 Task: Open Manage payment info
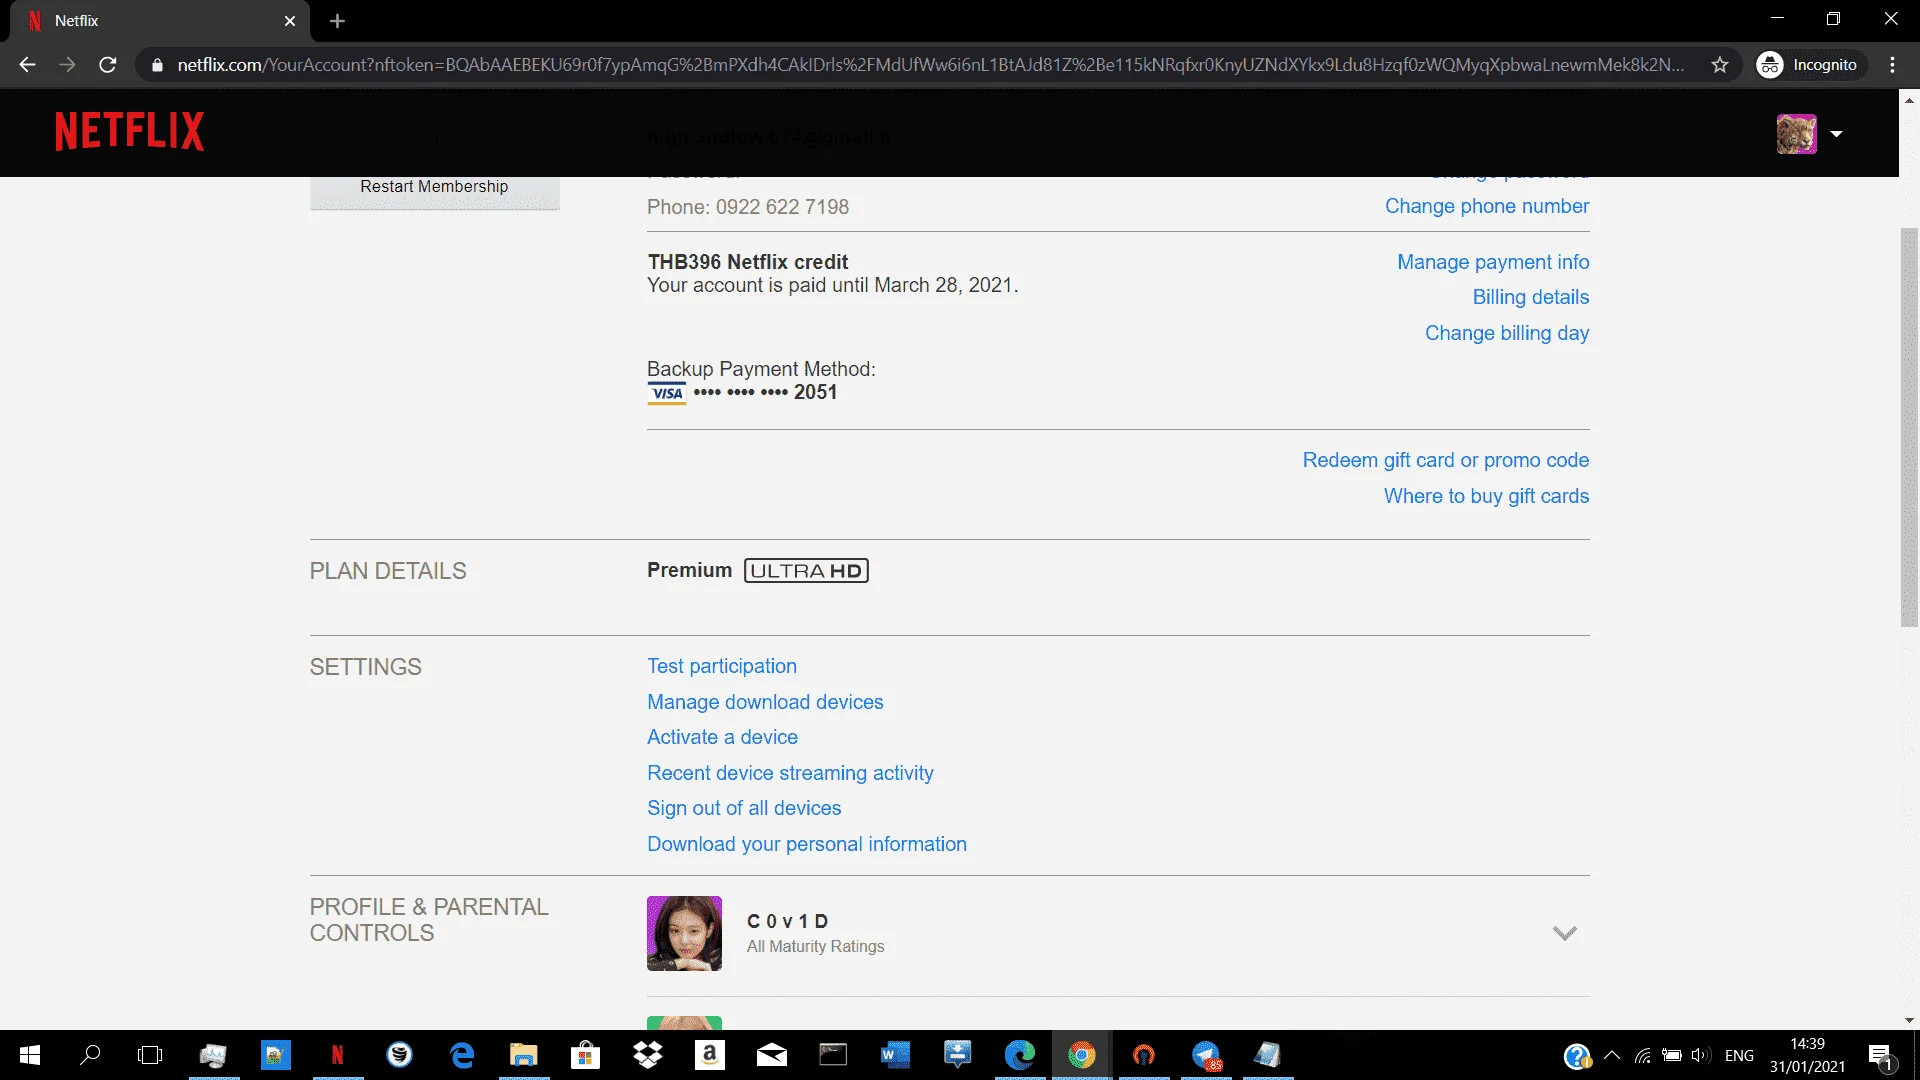1493,262
